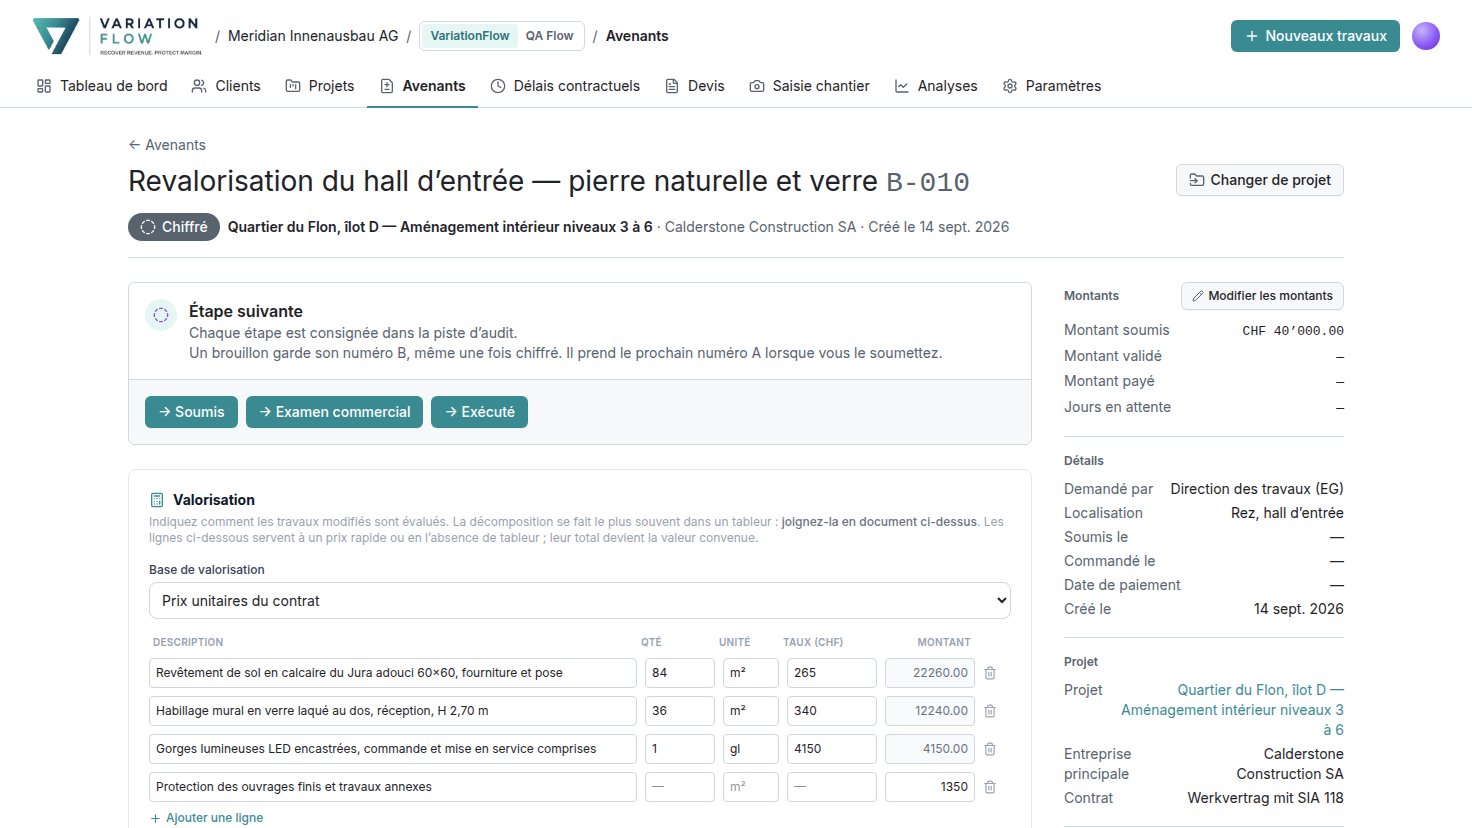Switch to the Projets tab
This screenshot has width=1472, height=828.
[320, 86]
